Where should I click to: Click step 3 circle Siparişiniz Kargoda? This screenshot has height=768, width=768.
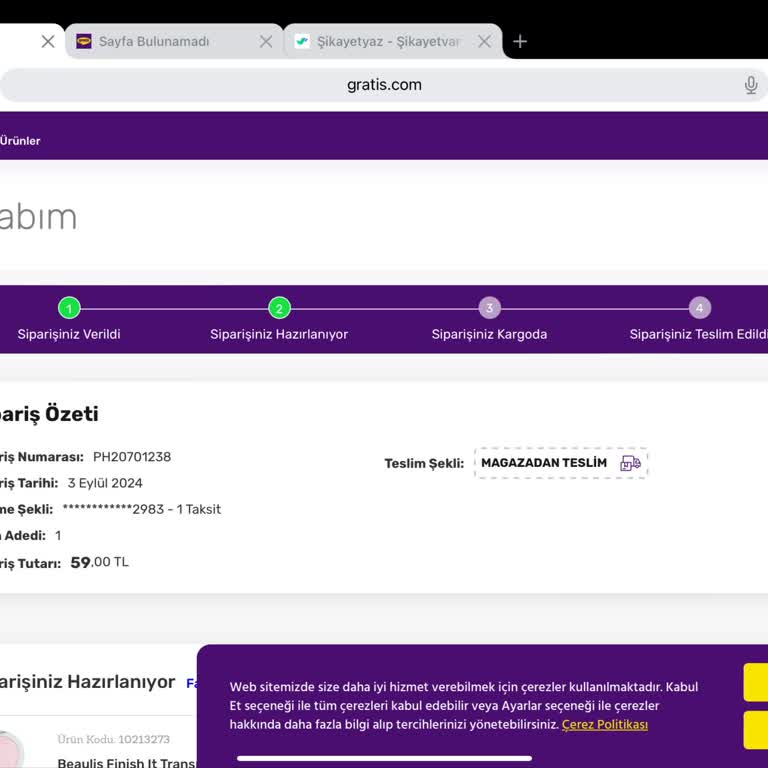pyautogui.click(x=489, y=308)
